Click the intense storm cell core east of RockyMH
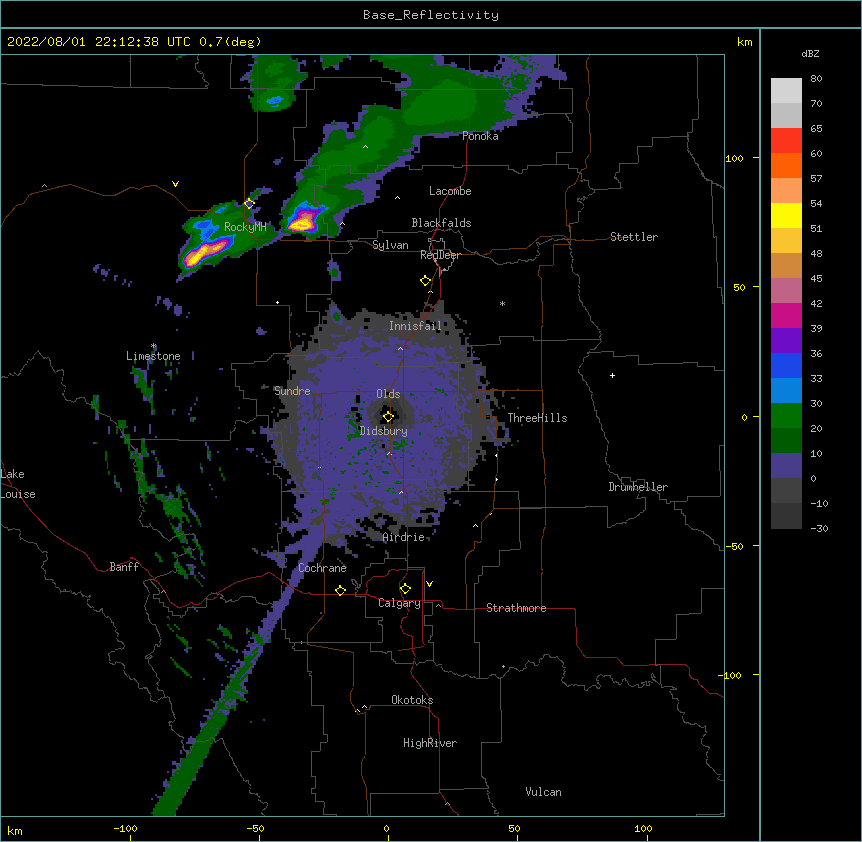 point(301,222)
